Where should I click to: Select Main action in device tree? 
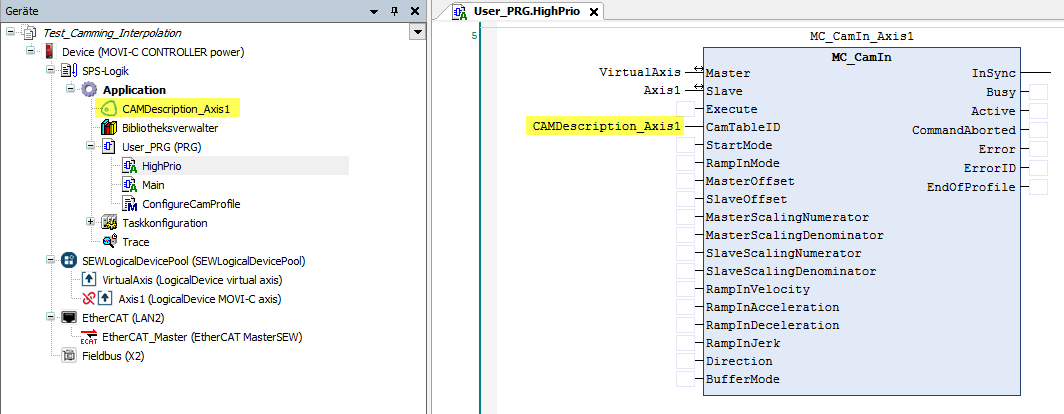pos(153,185)
